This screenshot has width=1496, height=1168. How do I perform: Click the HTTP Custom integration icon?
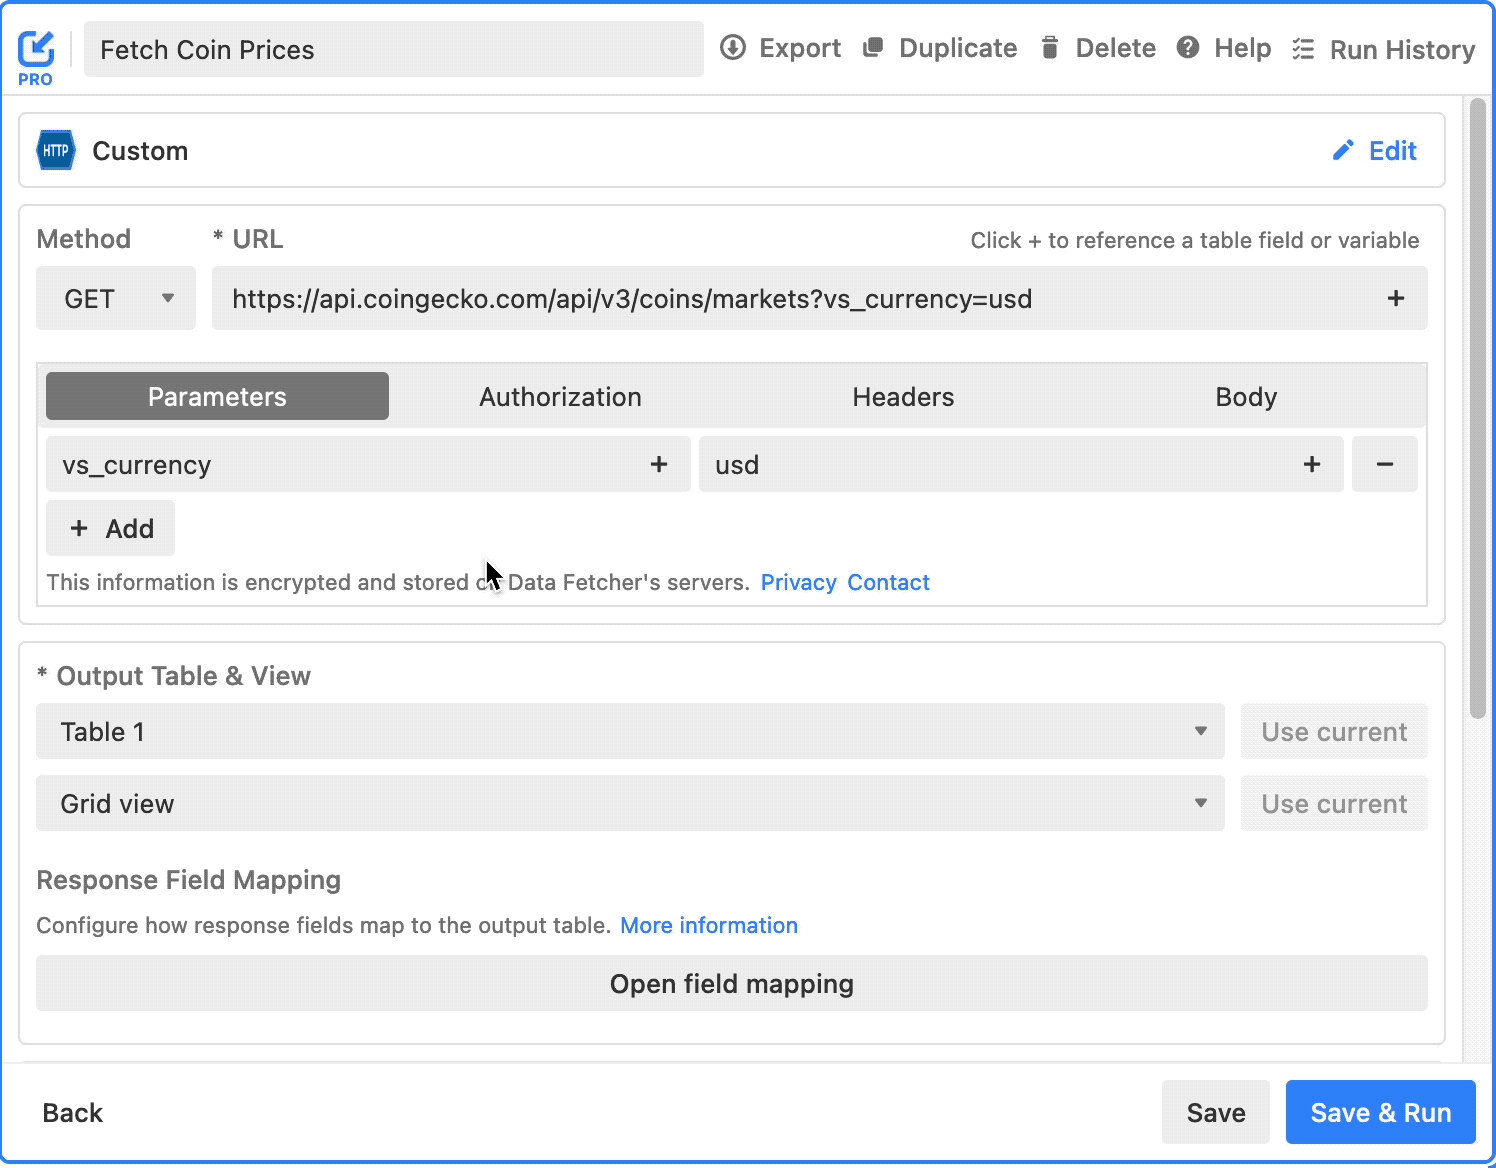56,150
